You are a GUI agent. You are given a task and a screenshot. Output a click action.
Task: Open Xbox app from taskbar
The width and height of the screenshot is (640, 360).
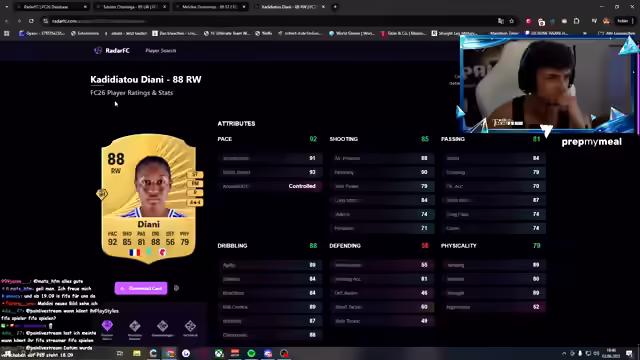pos(219,353)
